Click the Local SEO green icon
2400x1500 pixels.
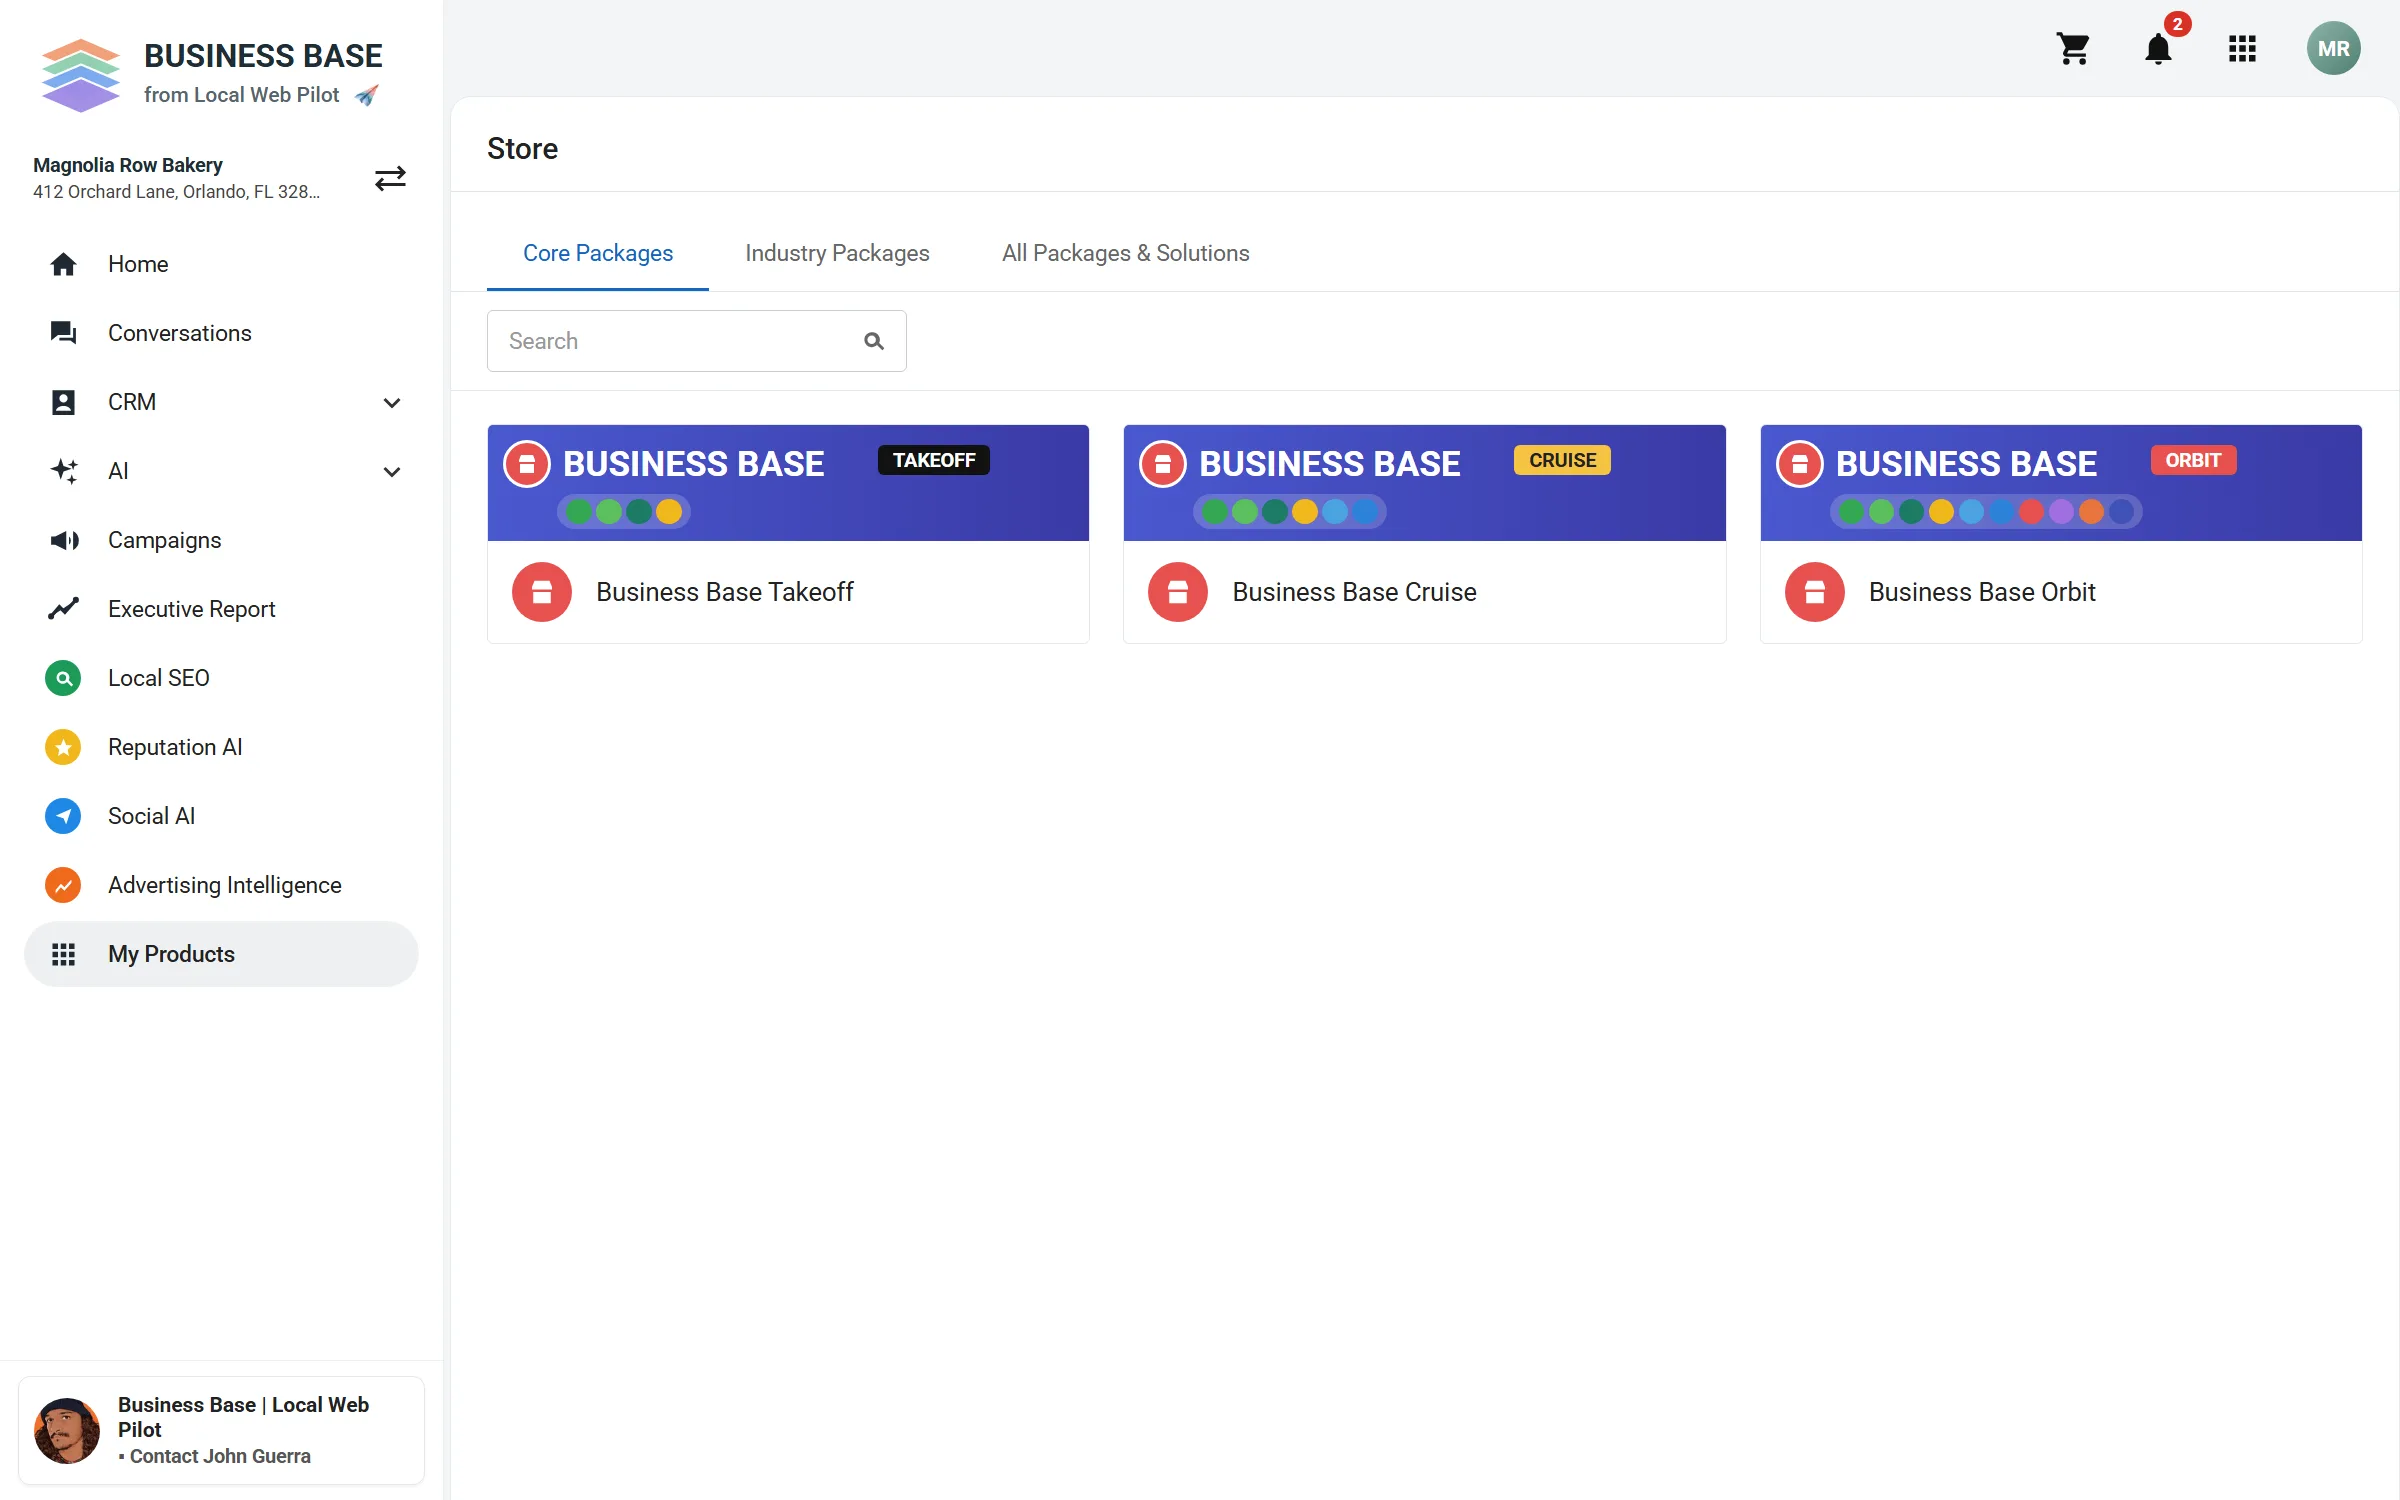[63, 678]
